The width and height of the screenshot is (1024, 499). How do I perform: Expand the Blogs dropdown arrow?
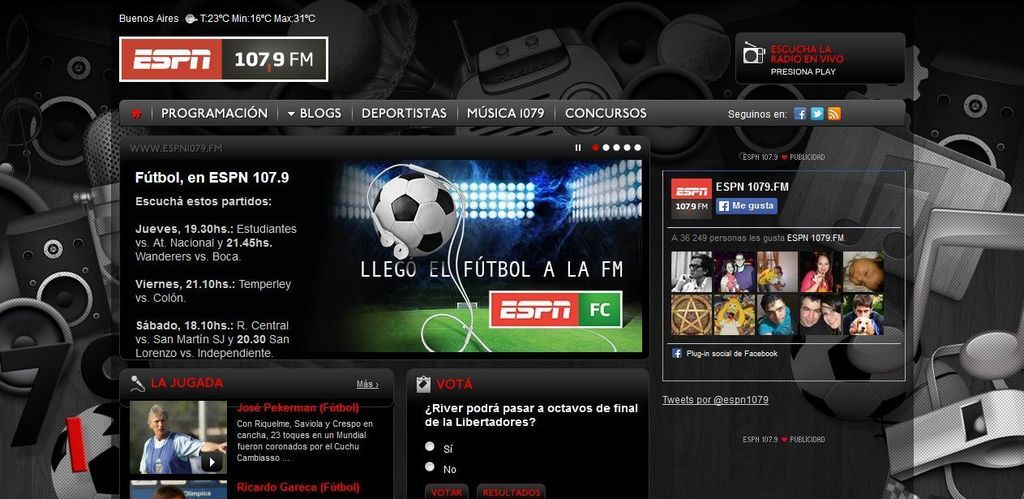coord(291,114)
